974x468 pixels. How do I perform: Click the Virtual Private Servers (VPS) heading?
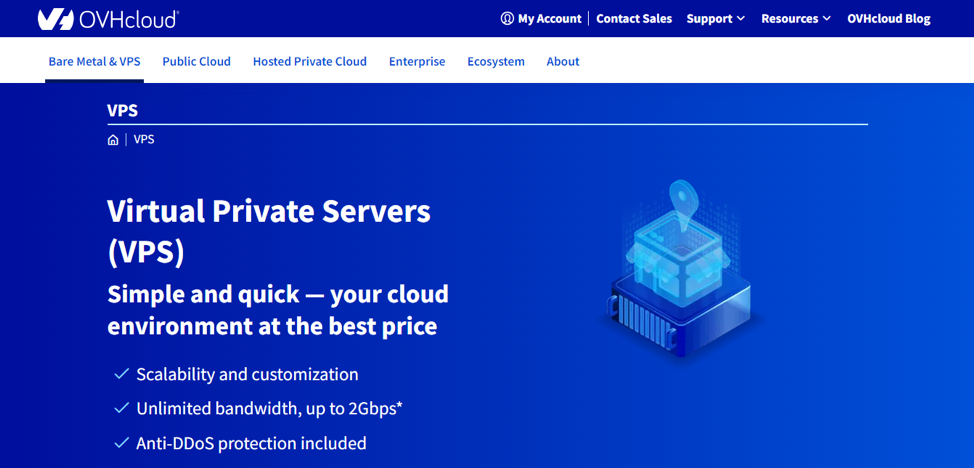point(268,230)
